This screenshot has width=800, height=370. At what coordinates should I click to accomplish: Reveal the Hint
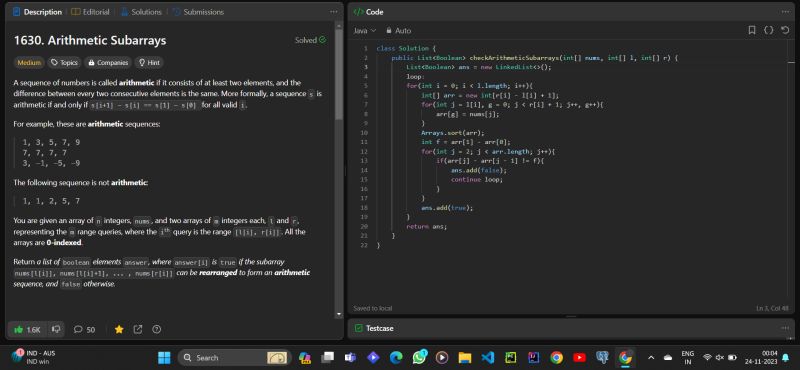coord(149,63)
